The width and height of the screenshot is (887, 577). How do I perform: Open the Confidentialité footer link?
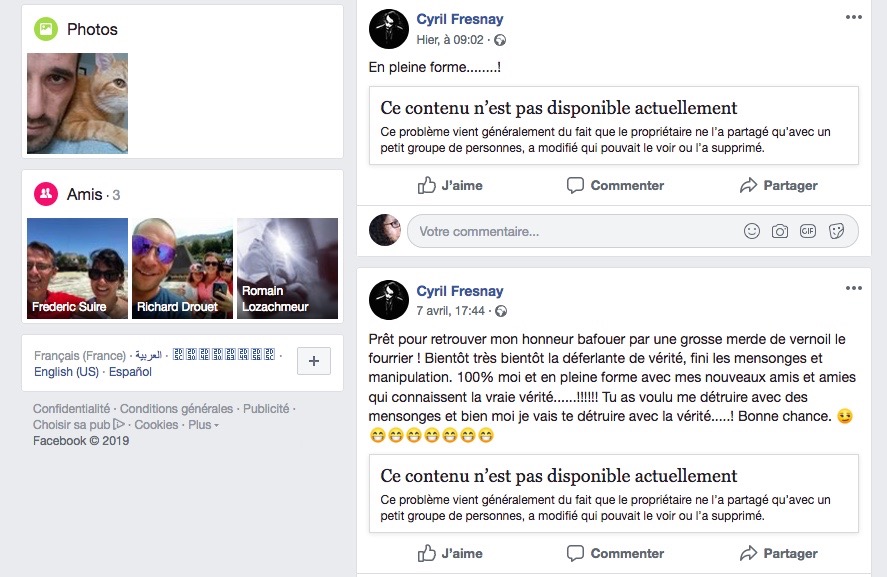71,408
